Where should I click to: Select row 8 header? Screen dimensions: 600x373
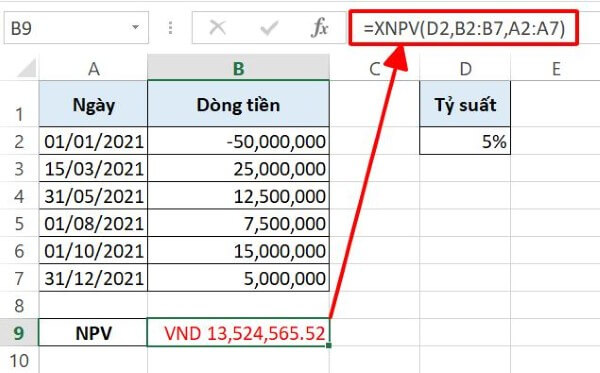(x=19, y=305)
